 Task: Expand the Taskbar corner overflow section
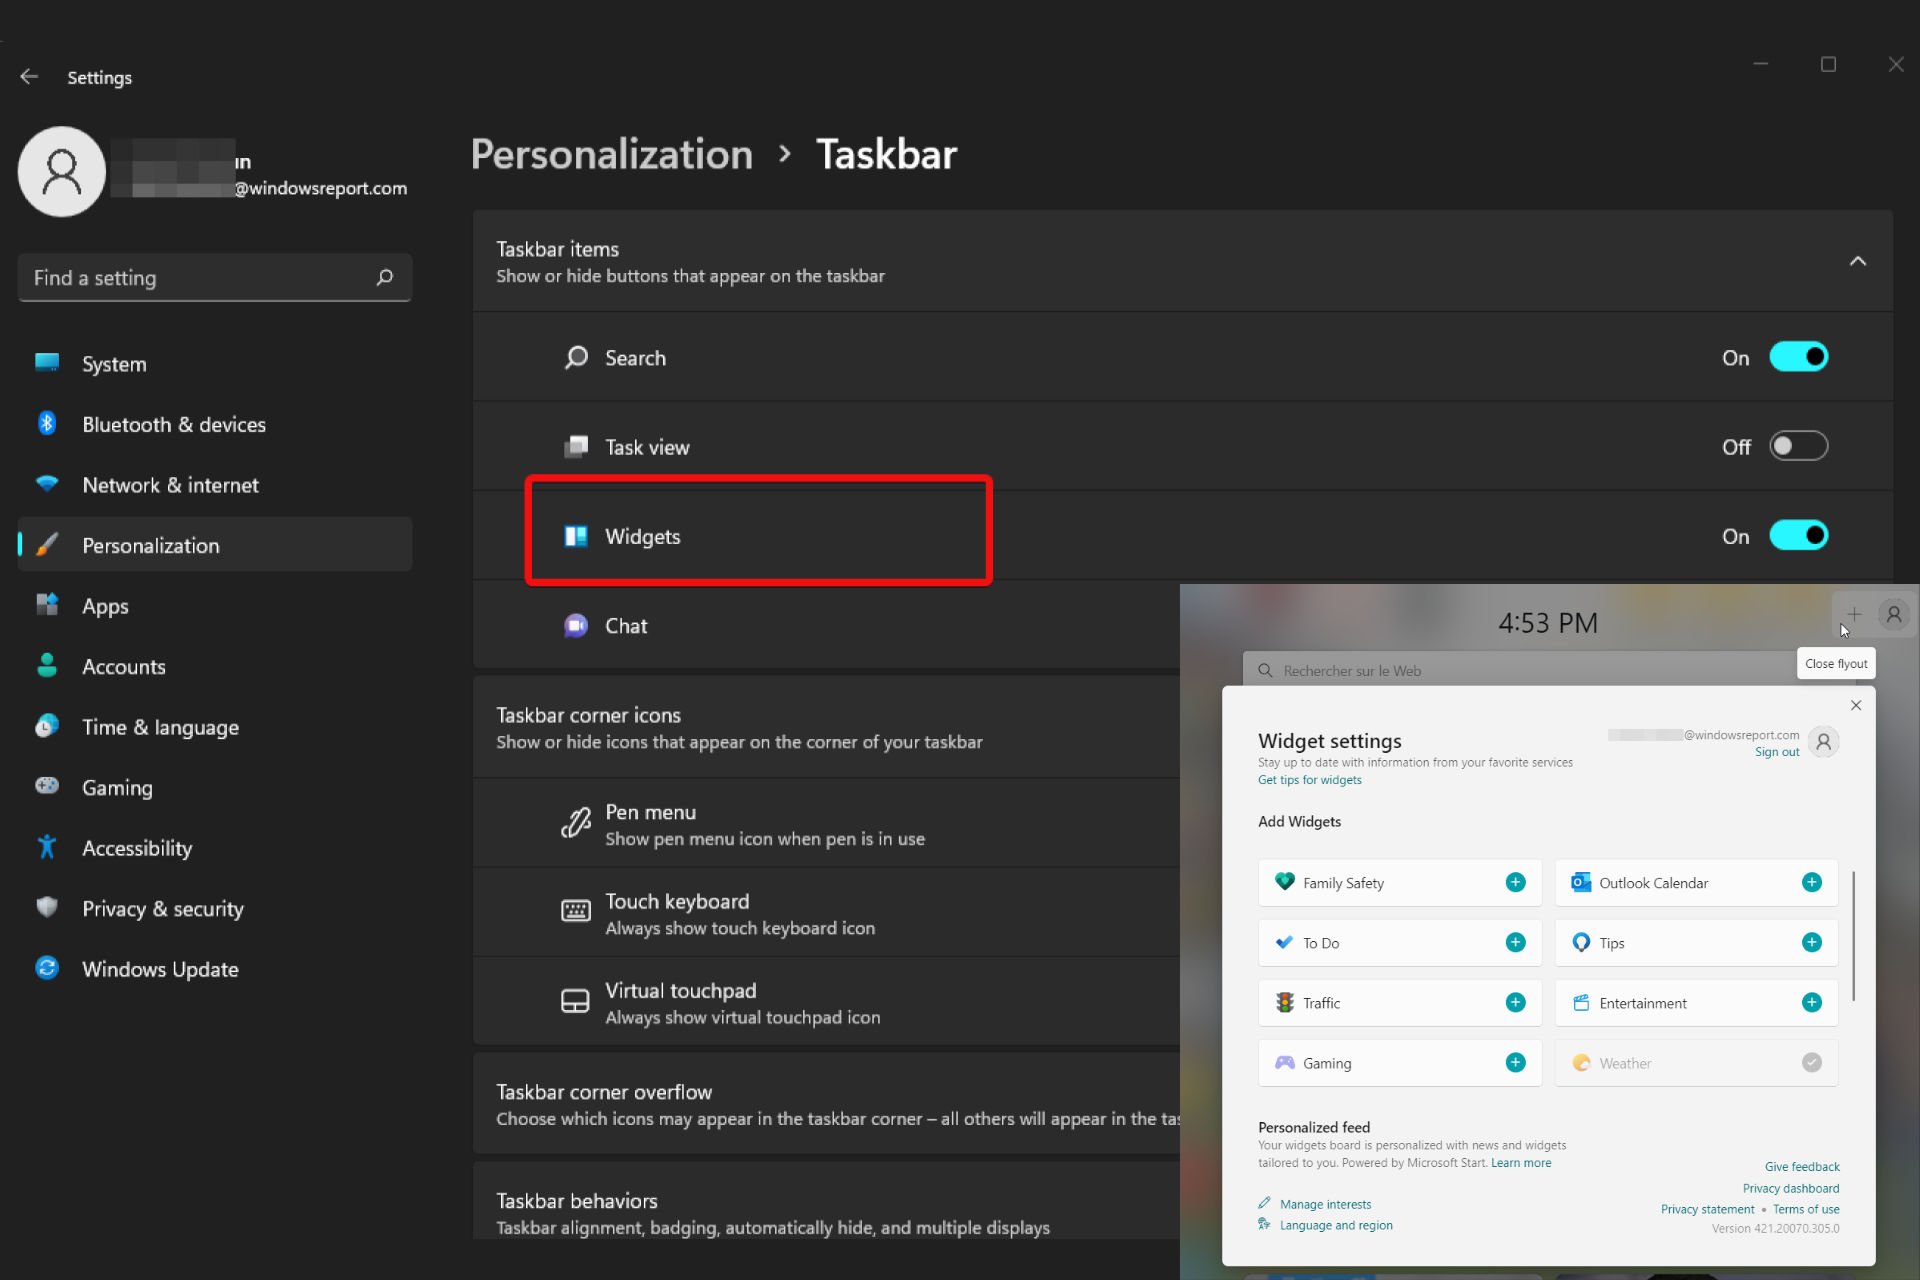[x=826, y=1104]
